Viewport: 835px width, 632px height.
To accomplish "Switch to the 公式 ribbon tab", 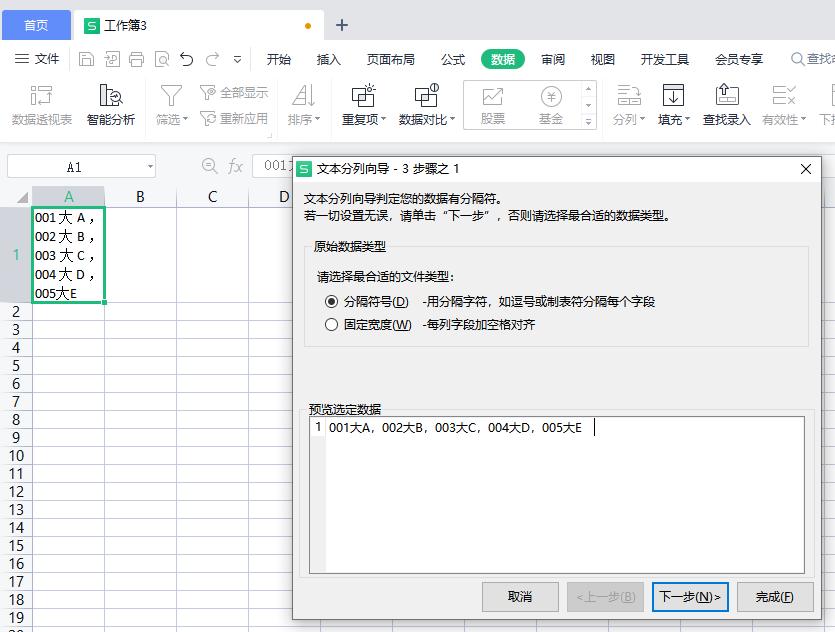I will click(x=452, y=59).
